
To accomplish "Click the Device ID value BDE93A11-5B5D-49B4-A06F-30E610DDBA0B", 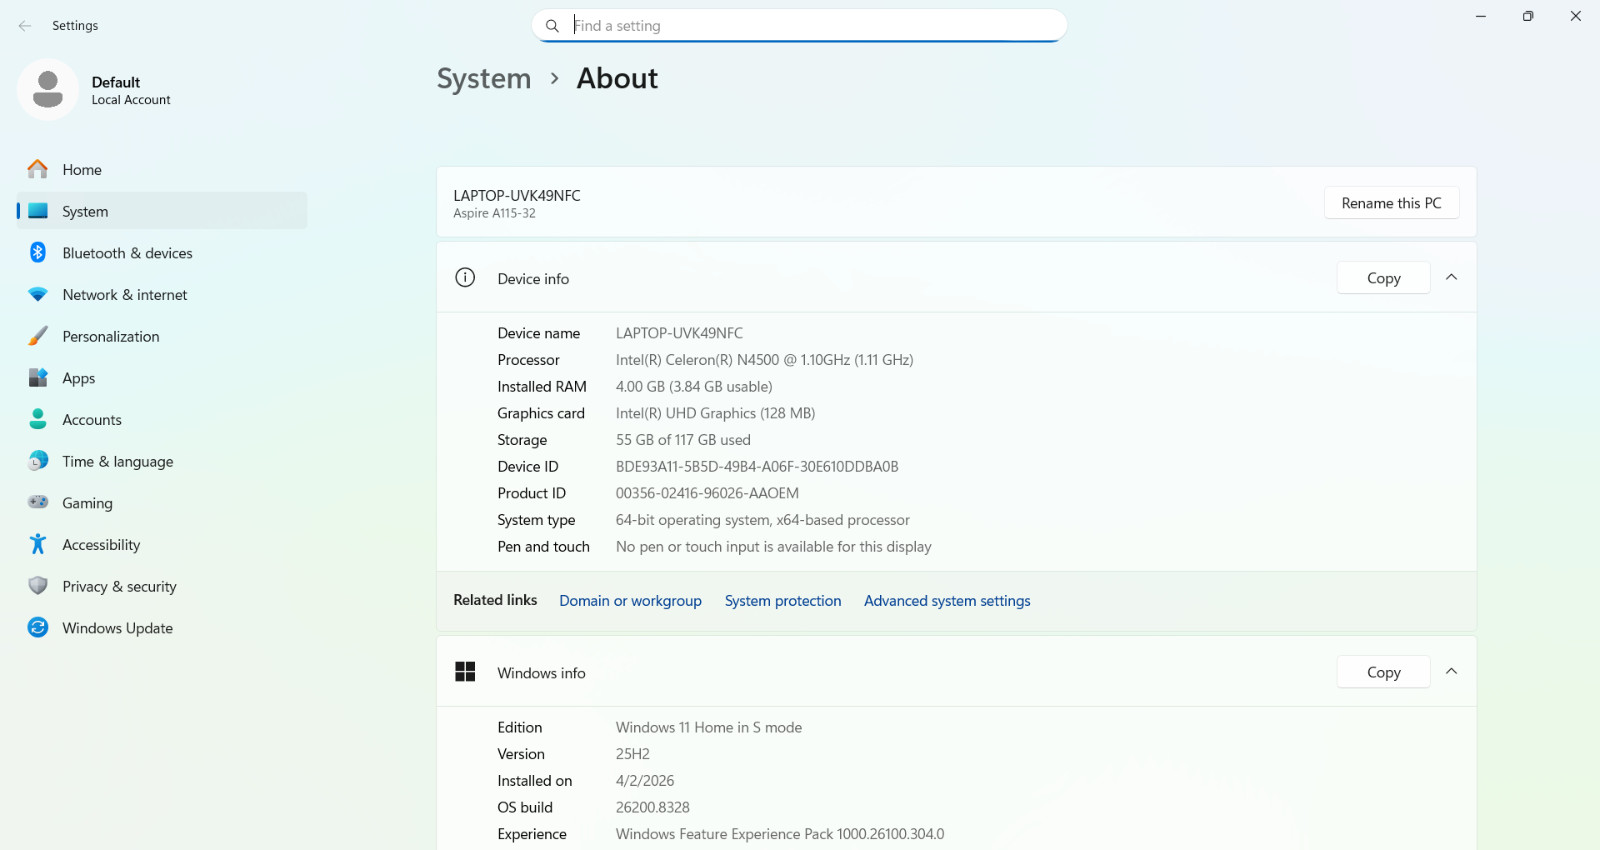I will (x=757, y=467).
